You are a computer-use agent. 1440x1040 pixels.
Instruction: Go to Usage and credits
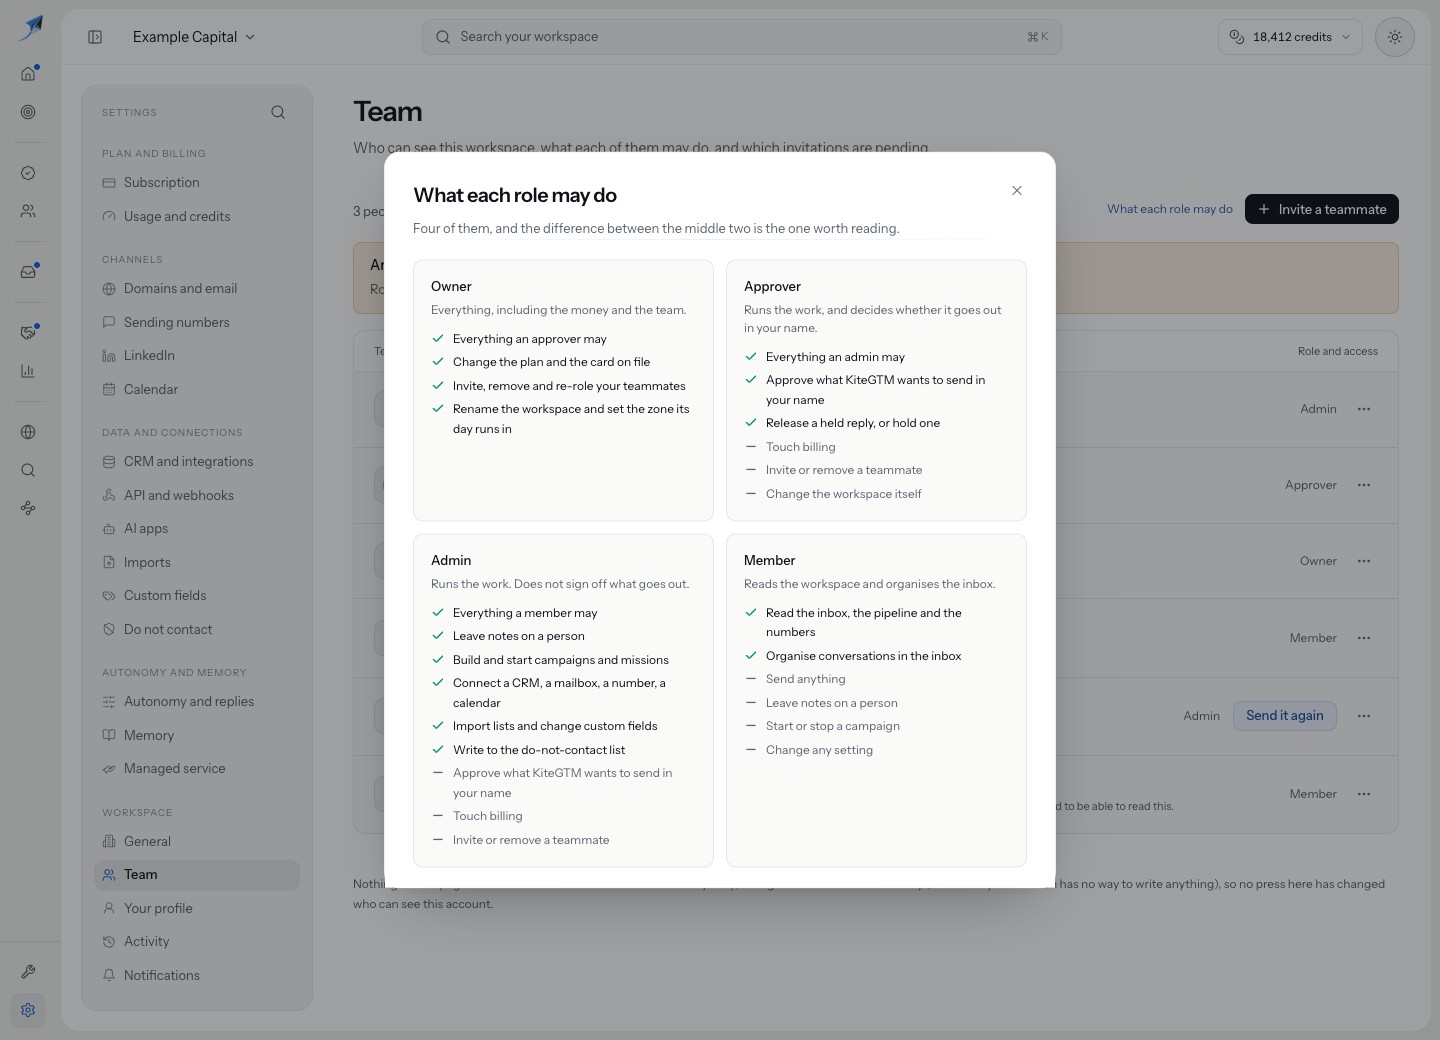(197, 216)
